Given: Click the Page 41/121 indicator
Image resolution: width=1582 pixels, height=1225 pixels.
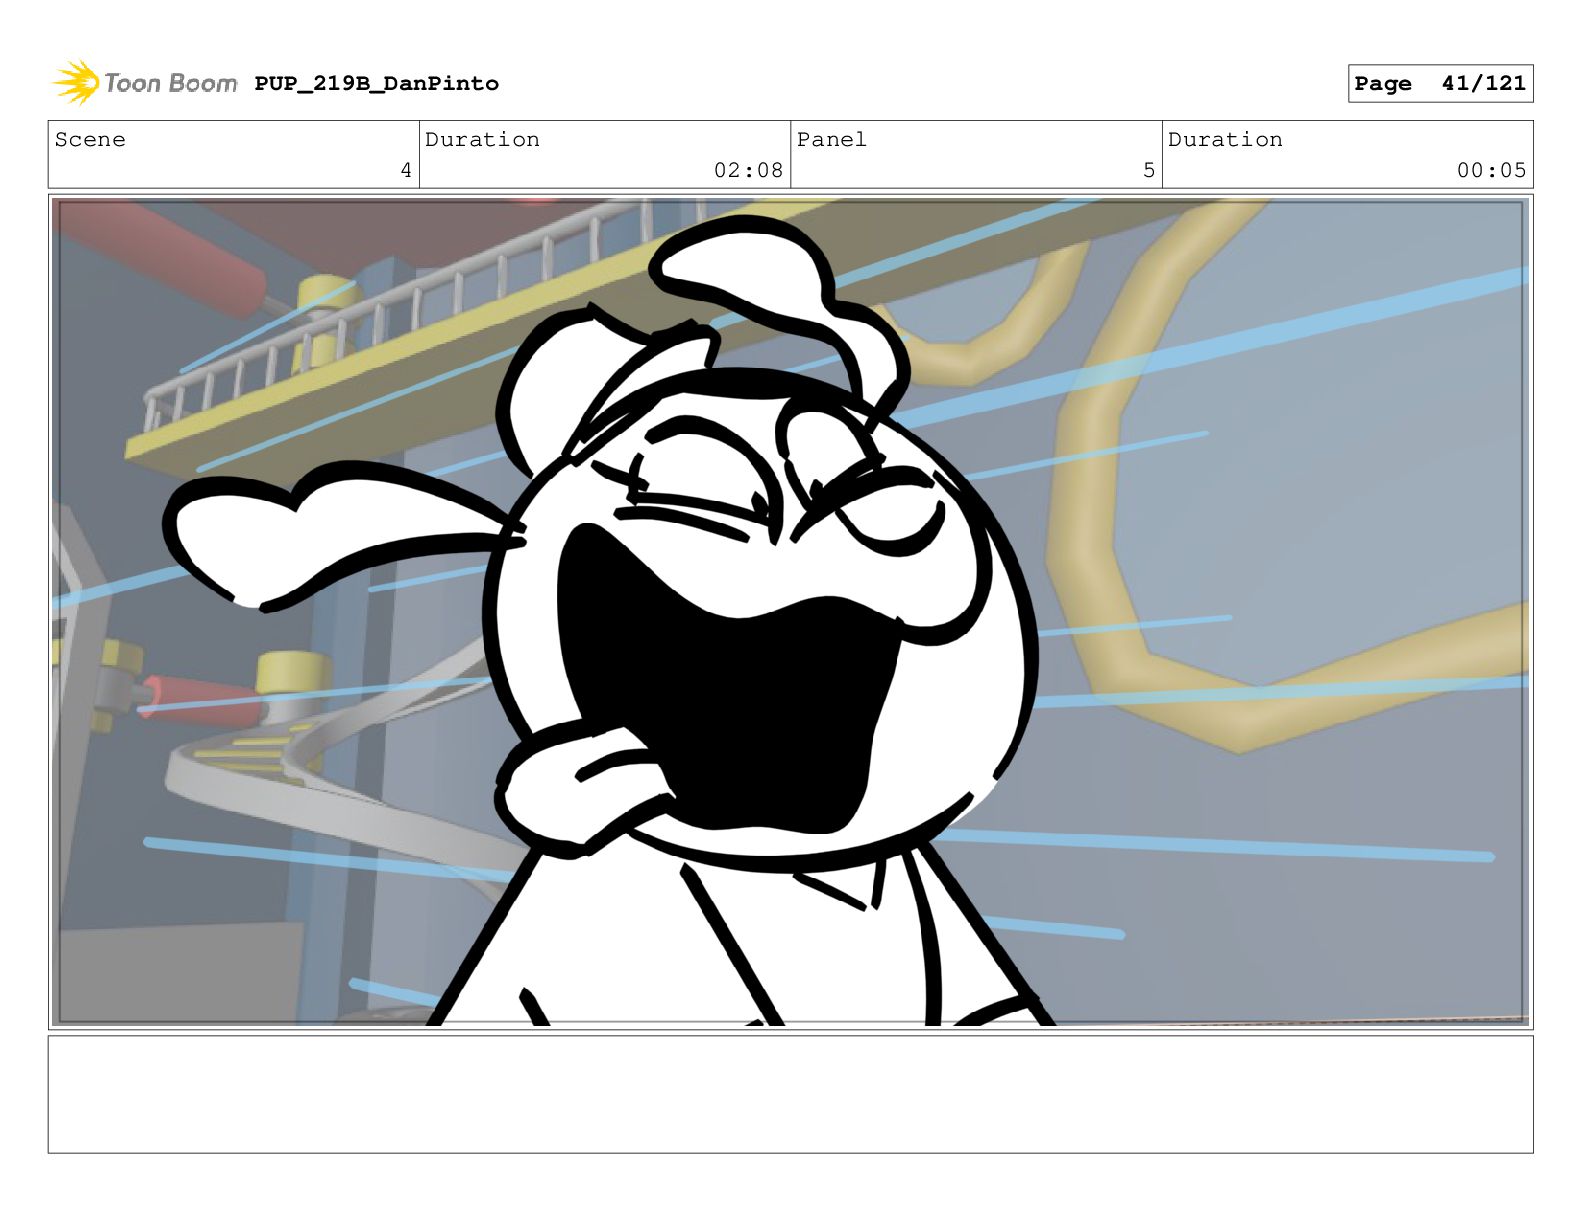Looking at the screenshot, I should tap(1440, 84).
